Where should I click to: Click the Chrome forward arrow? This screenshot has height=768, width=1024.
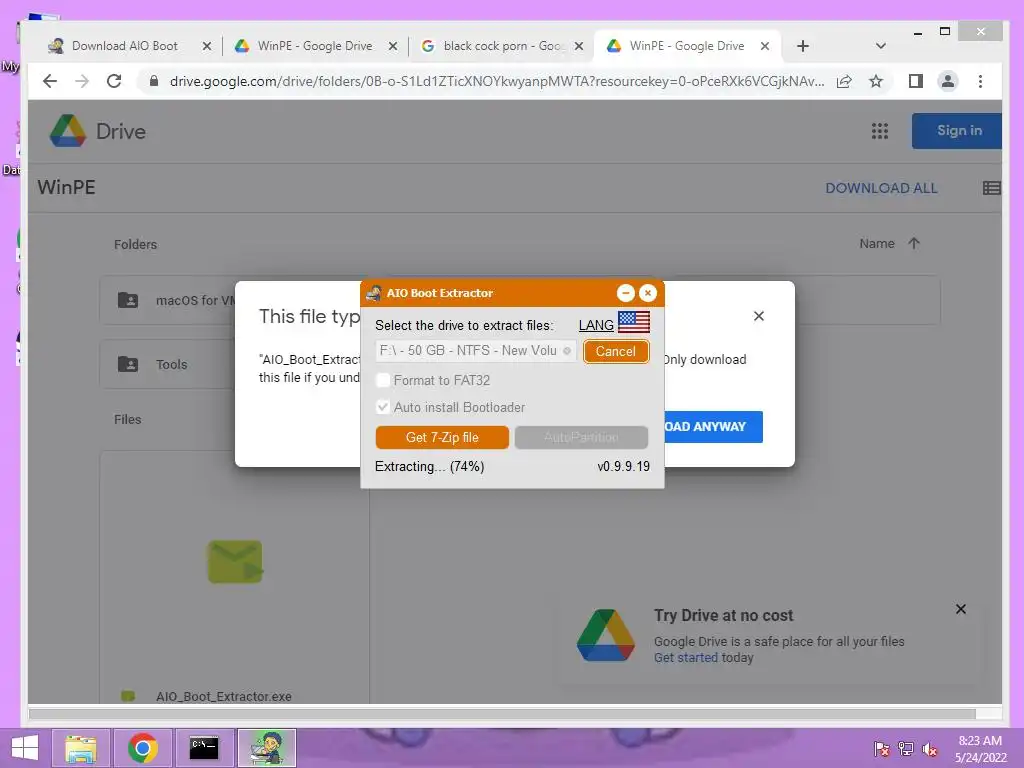pos(82,81)
